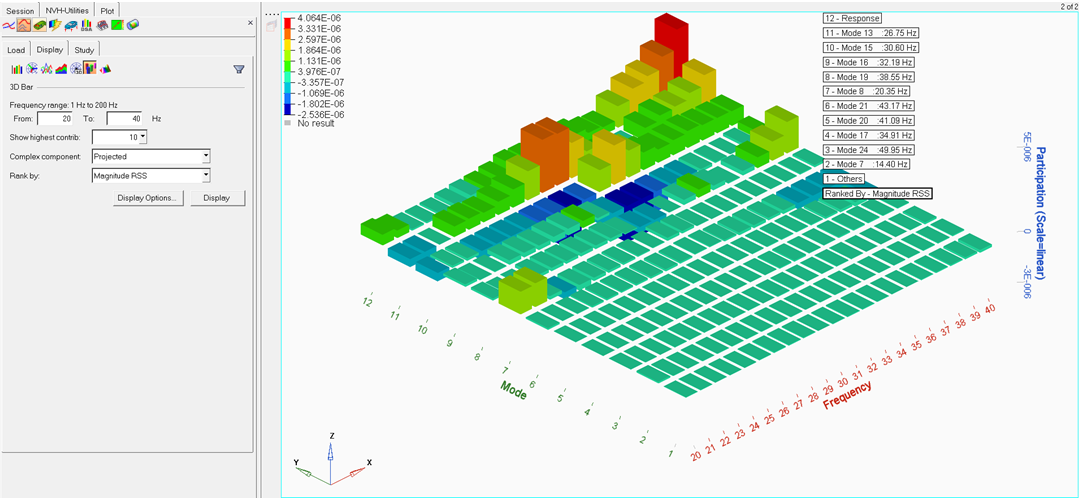
Task: Open the DSA design sensitivity icon
Action: point(86,25)
